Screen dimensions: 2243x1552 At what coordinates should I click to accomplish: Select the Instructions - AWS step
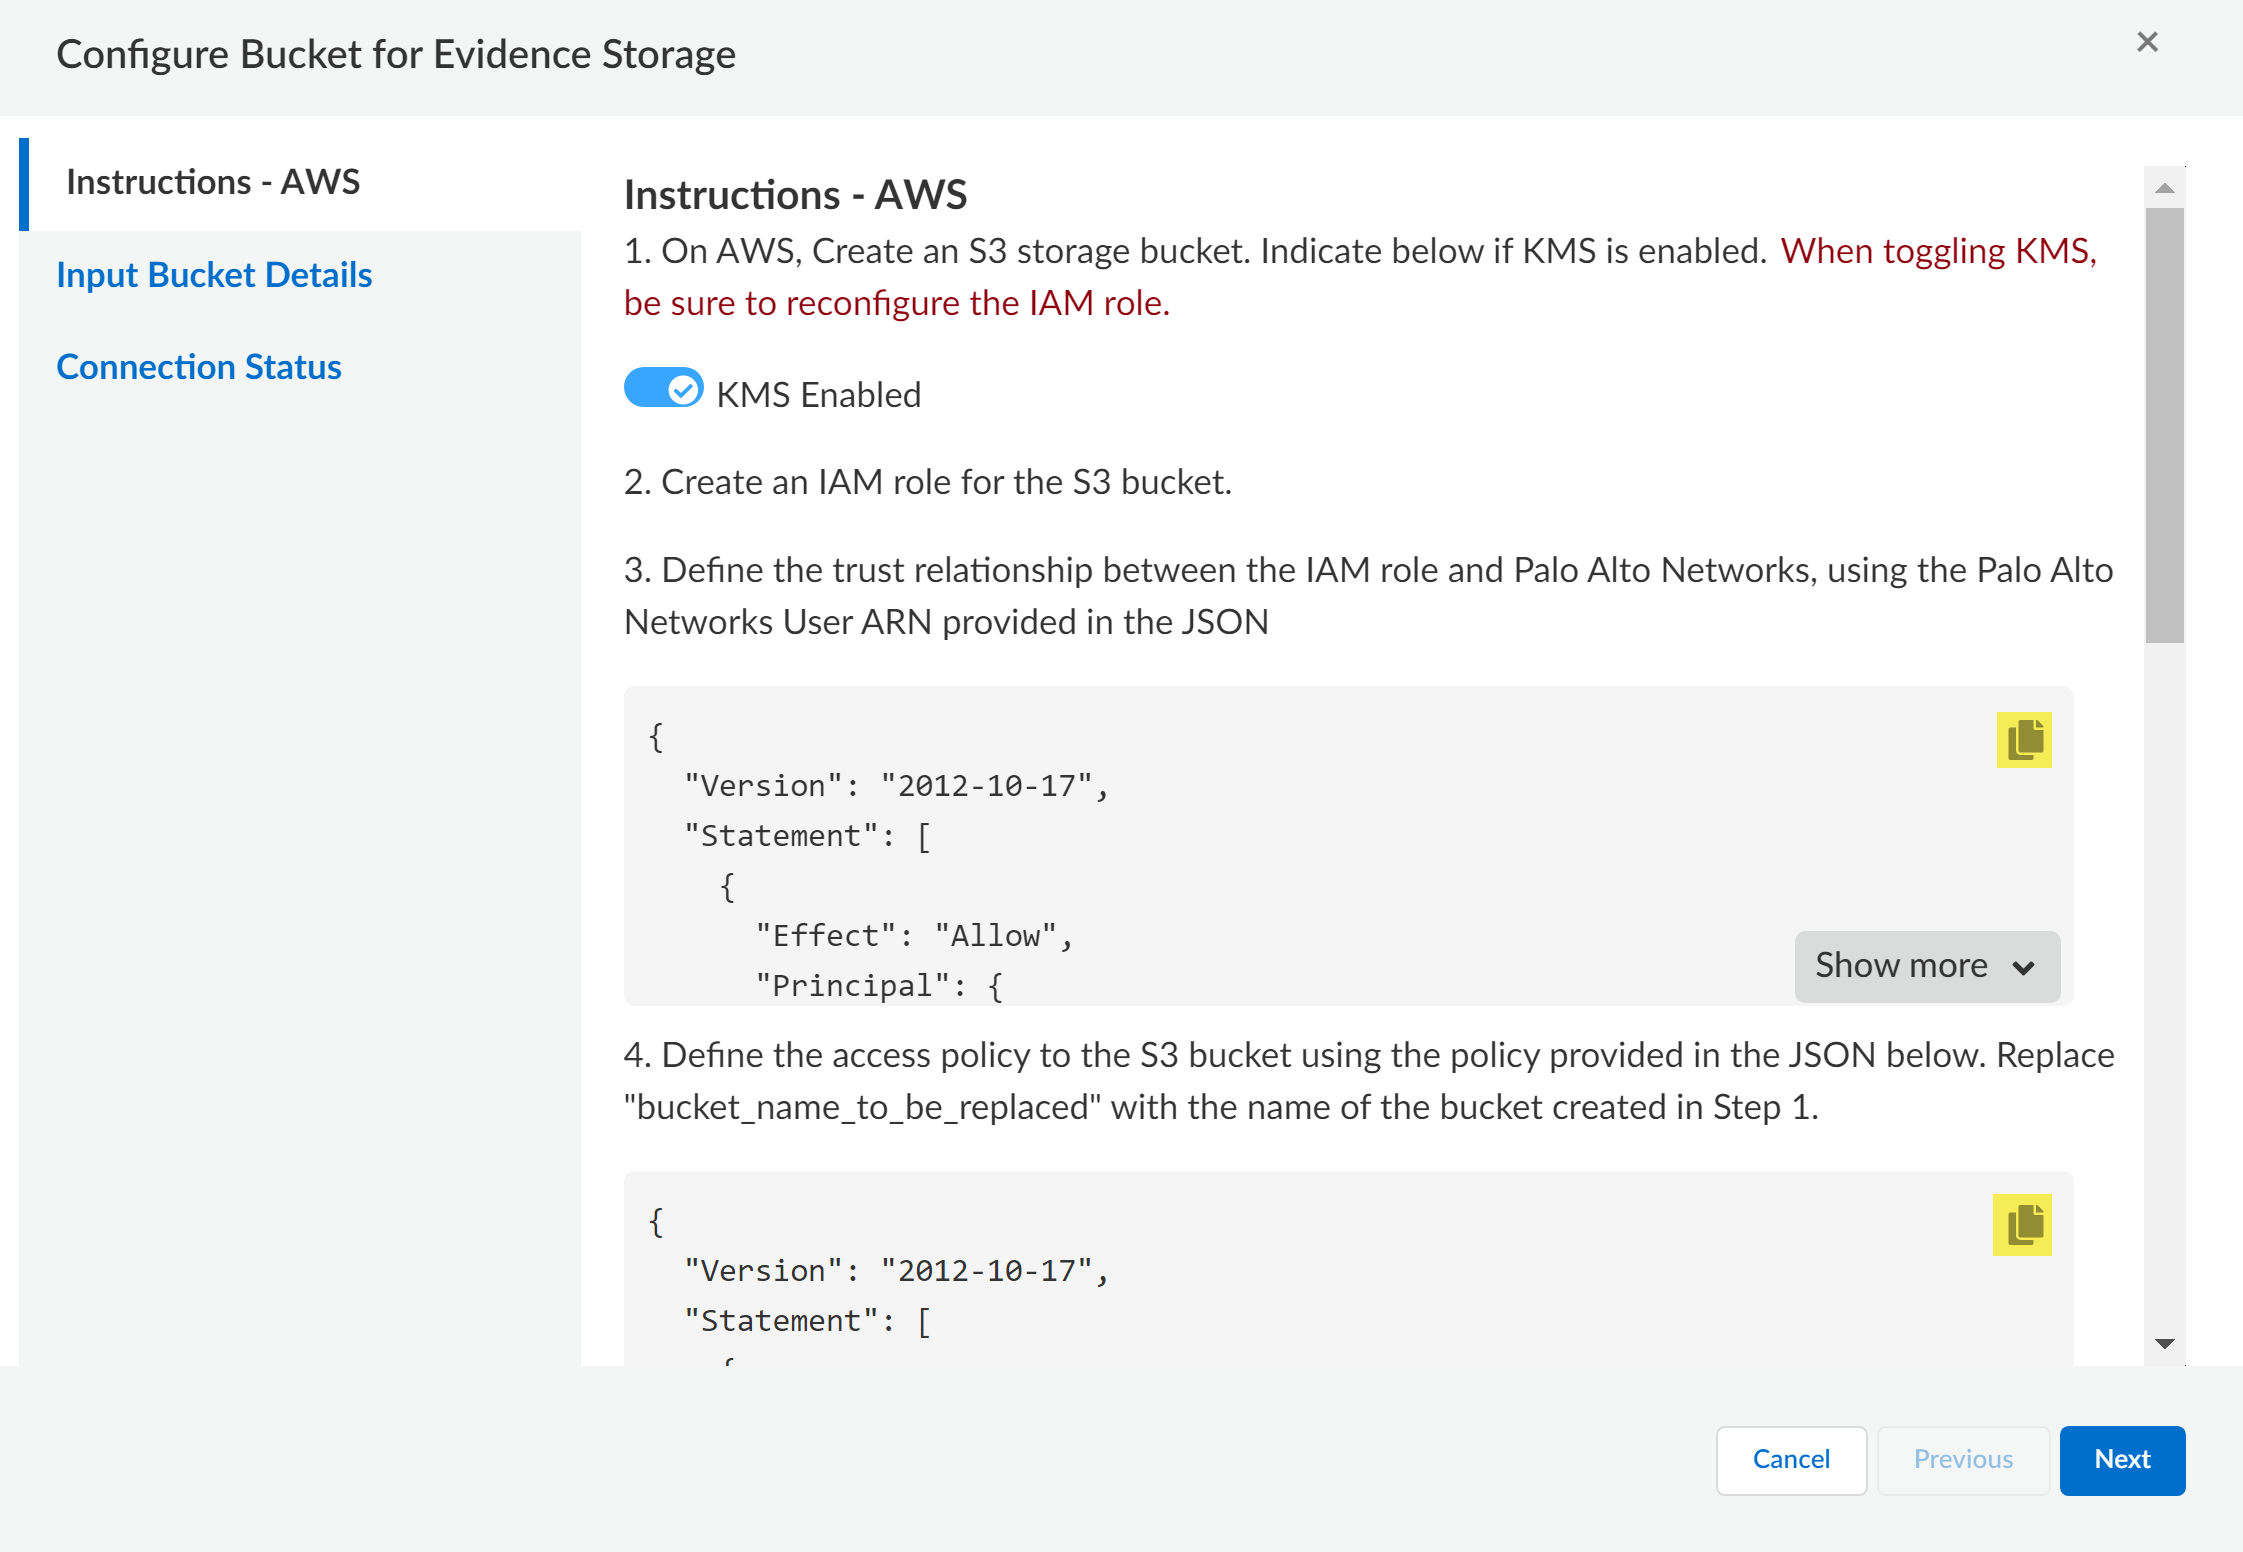[213, 182]
